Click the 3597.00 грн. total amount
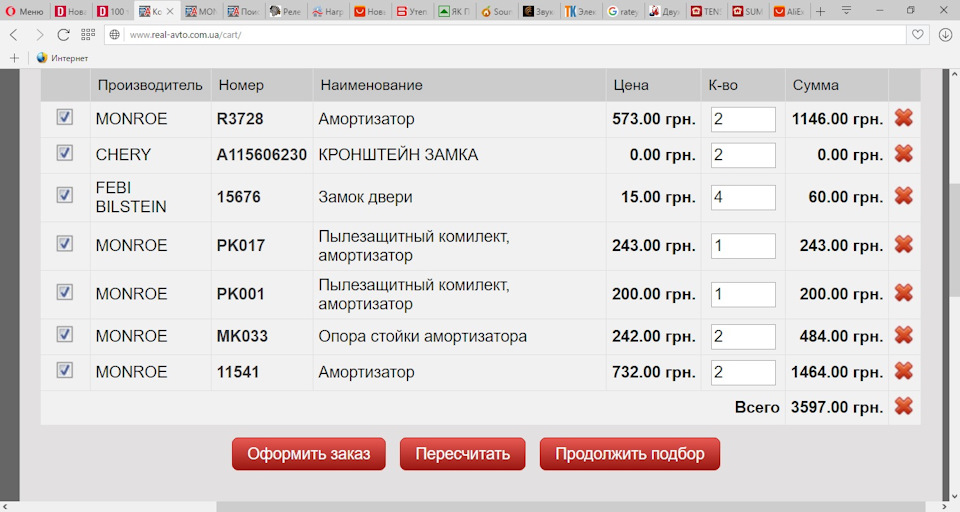Image resolution: width=960 pixels, height=512 pixels. click(x=837, y=407)
